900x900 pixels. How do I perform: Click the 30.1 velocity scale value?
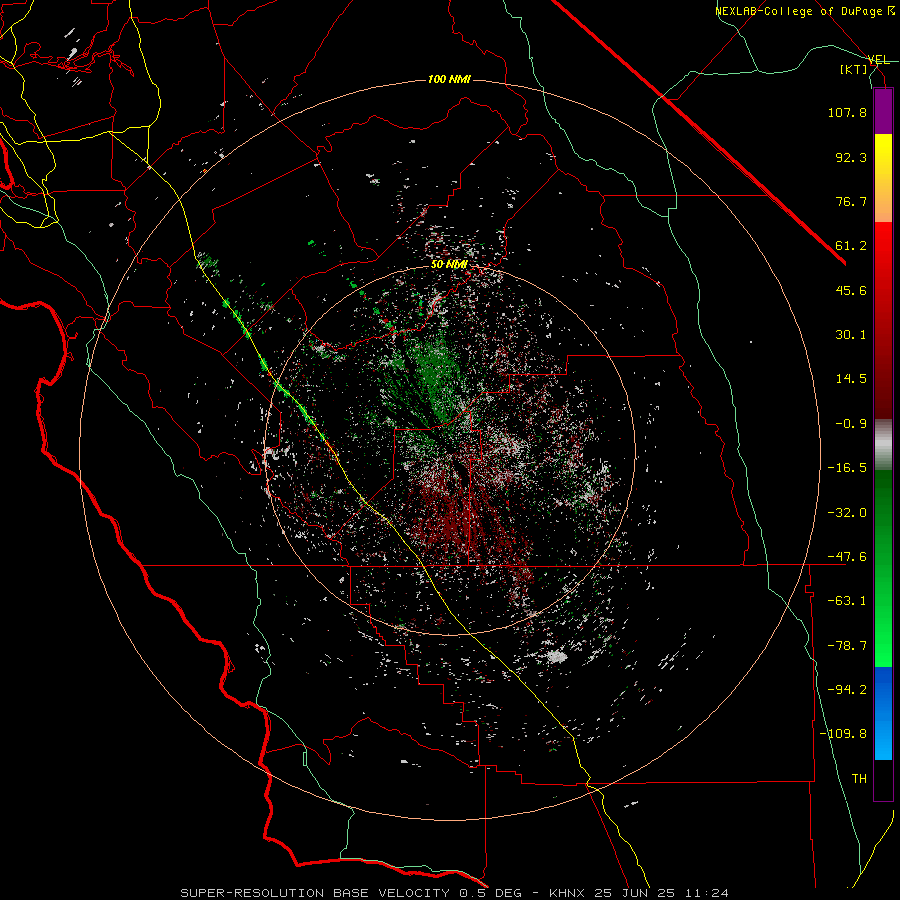[x=851, y=335]
